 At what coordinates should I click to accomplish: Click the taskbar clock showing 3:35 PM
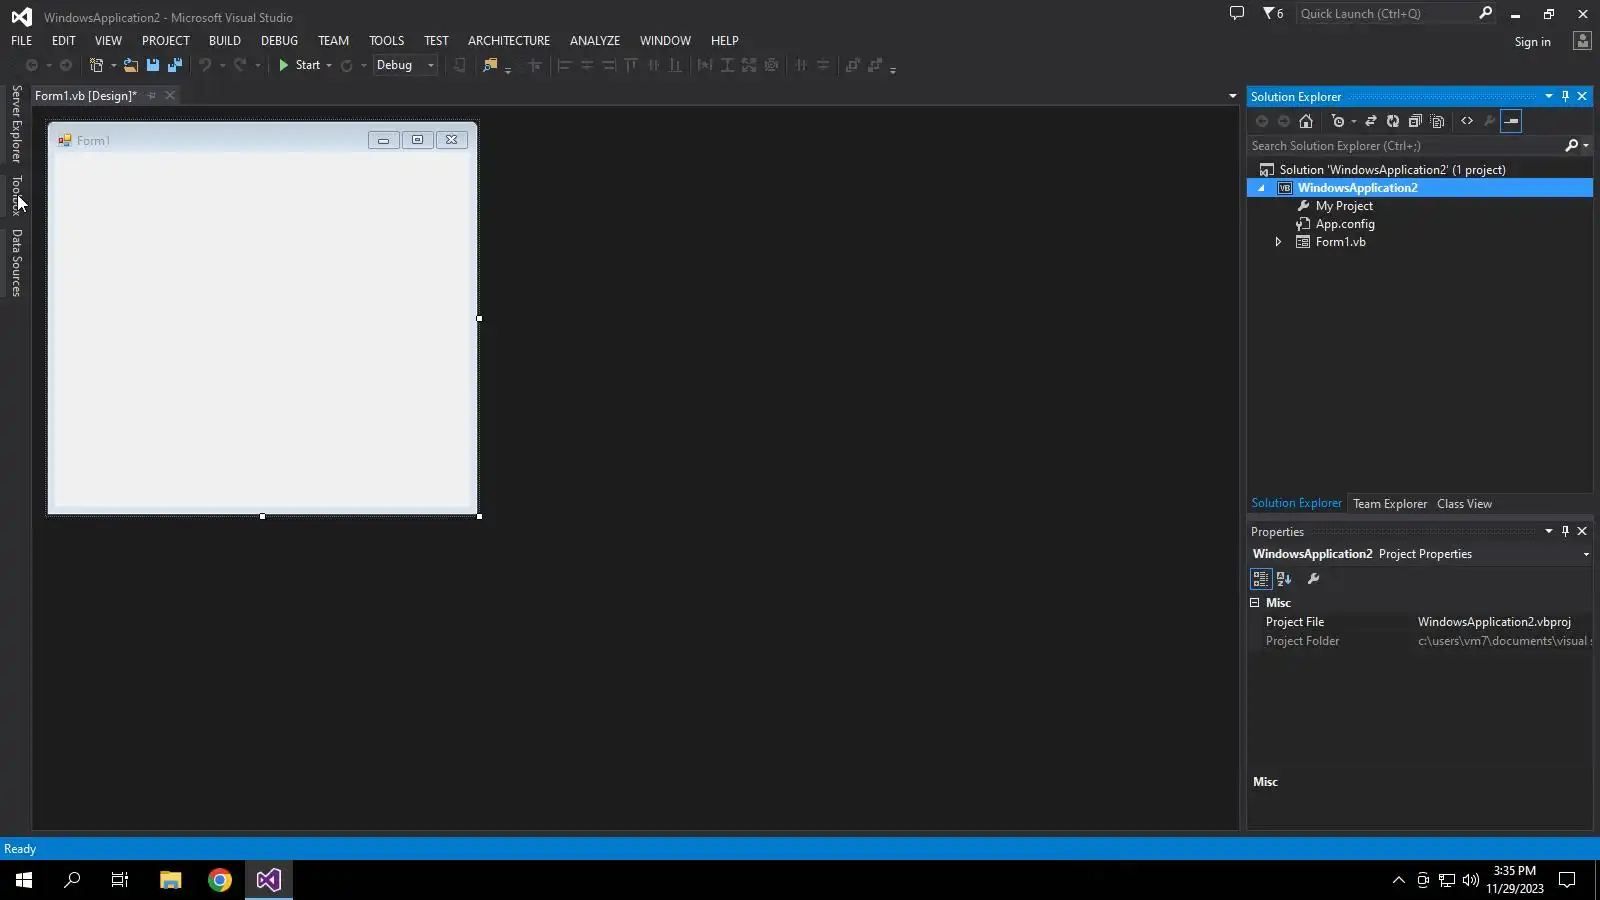[x=1514, y=880]
